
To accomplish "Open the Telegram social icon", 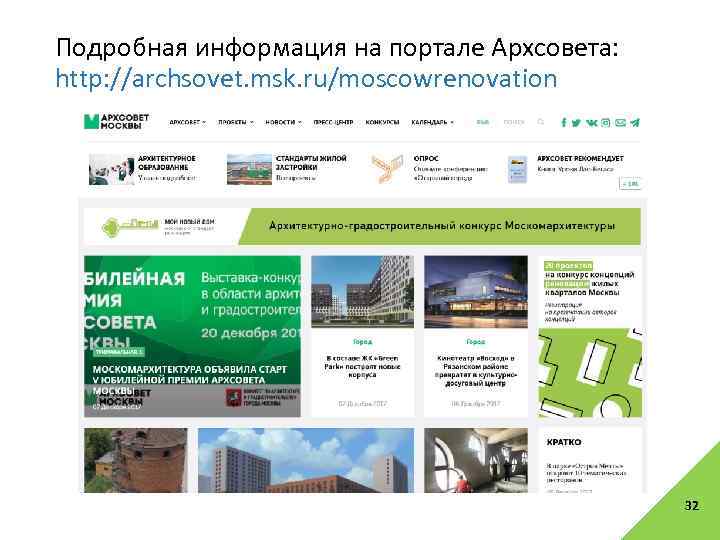I will pyautogui.click(x=635, y=123).
